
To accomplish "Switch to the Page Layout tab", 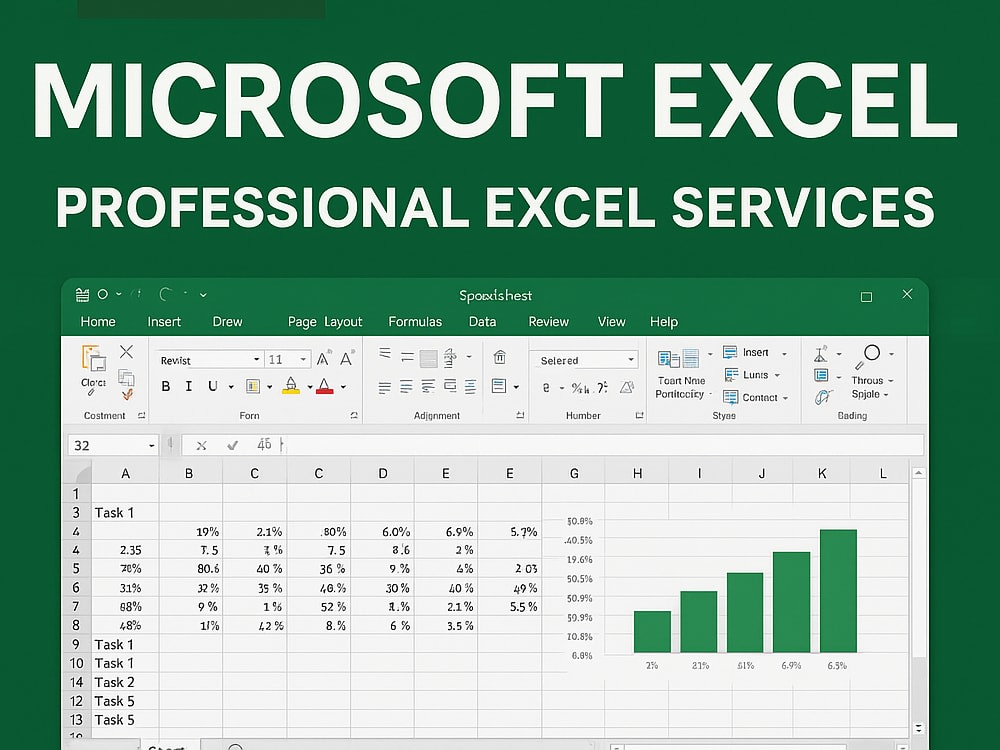I will pyautogui.click(x=325, y=322).
